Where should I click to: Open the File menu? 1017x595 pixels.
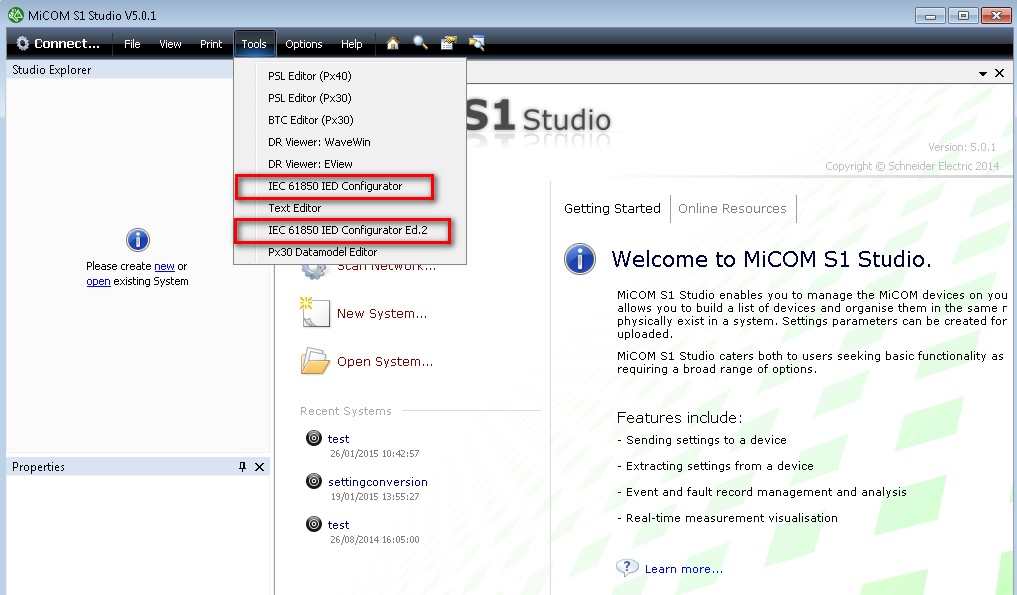tap(132, 44)
